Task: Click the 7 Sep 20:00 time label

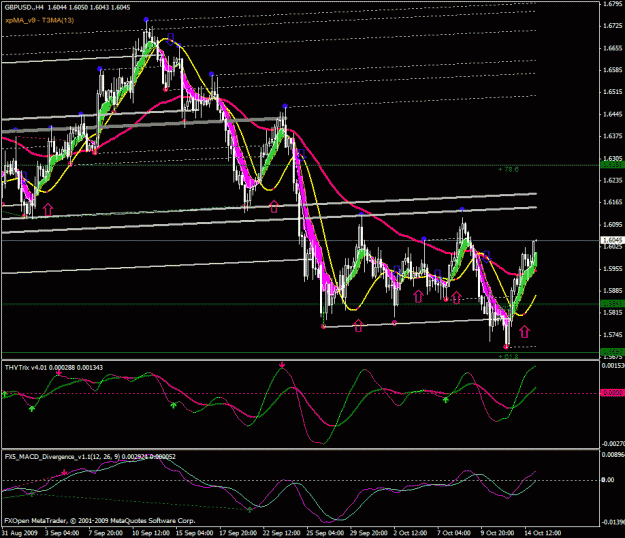Action: click(105, 533)
